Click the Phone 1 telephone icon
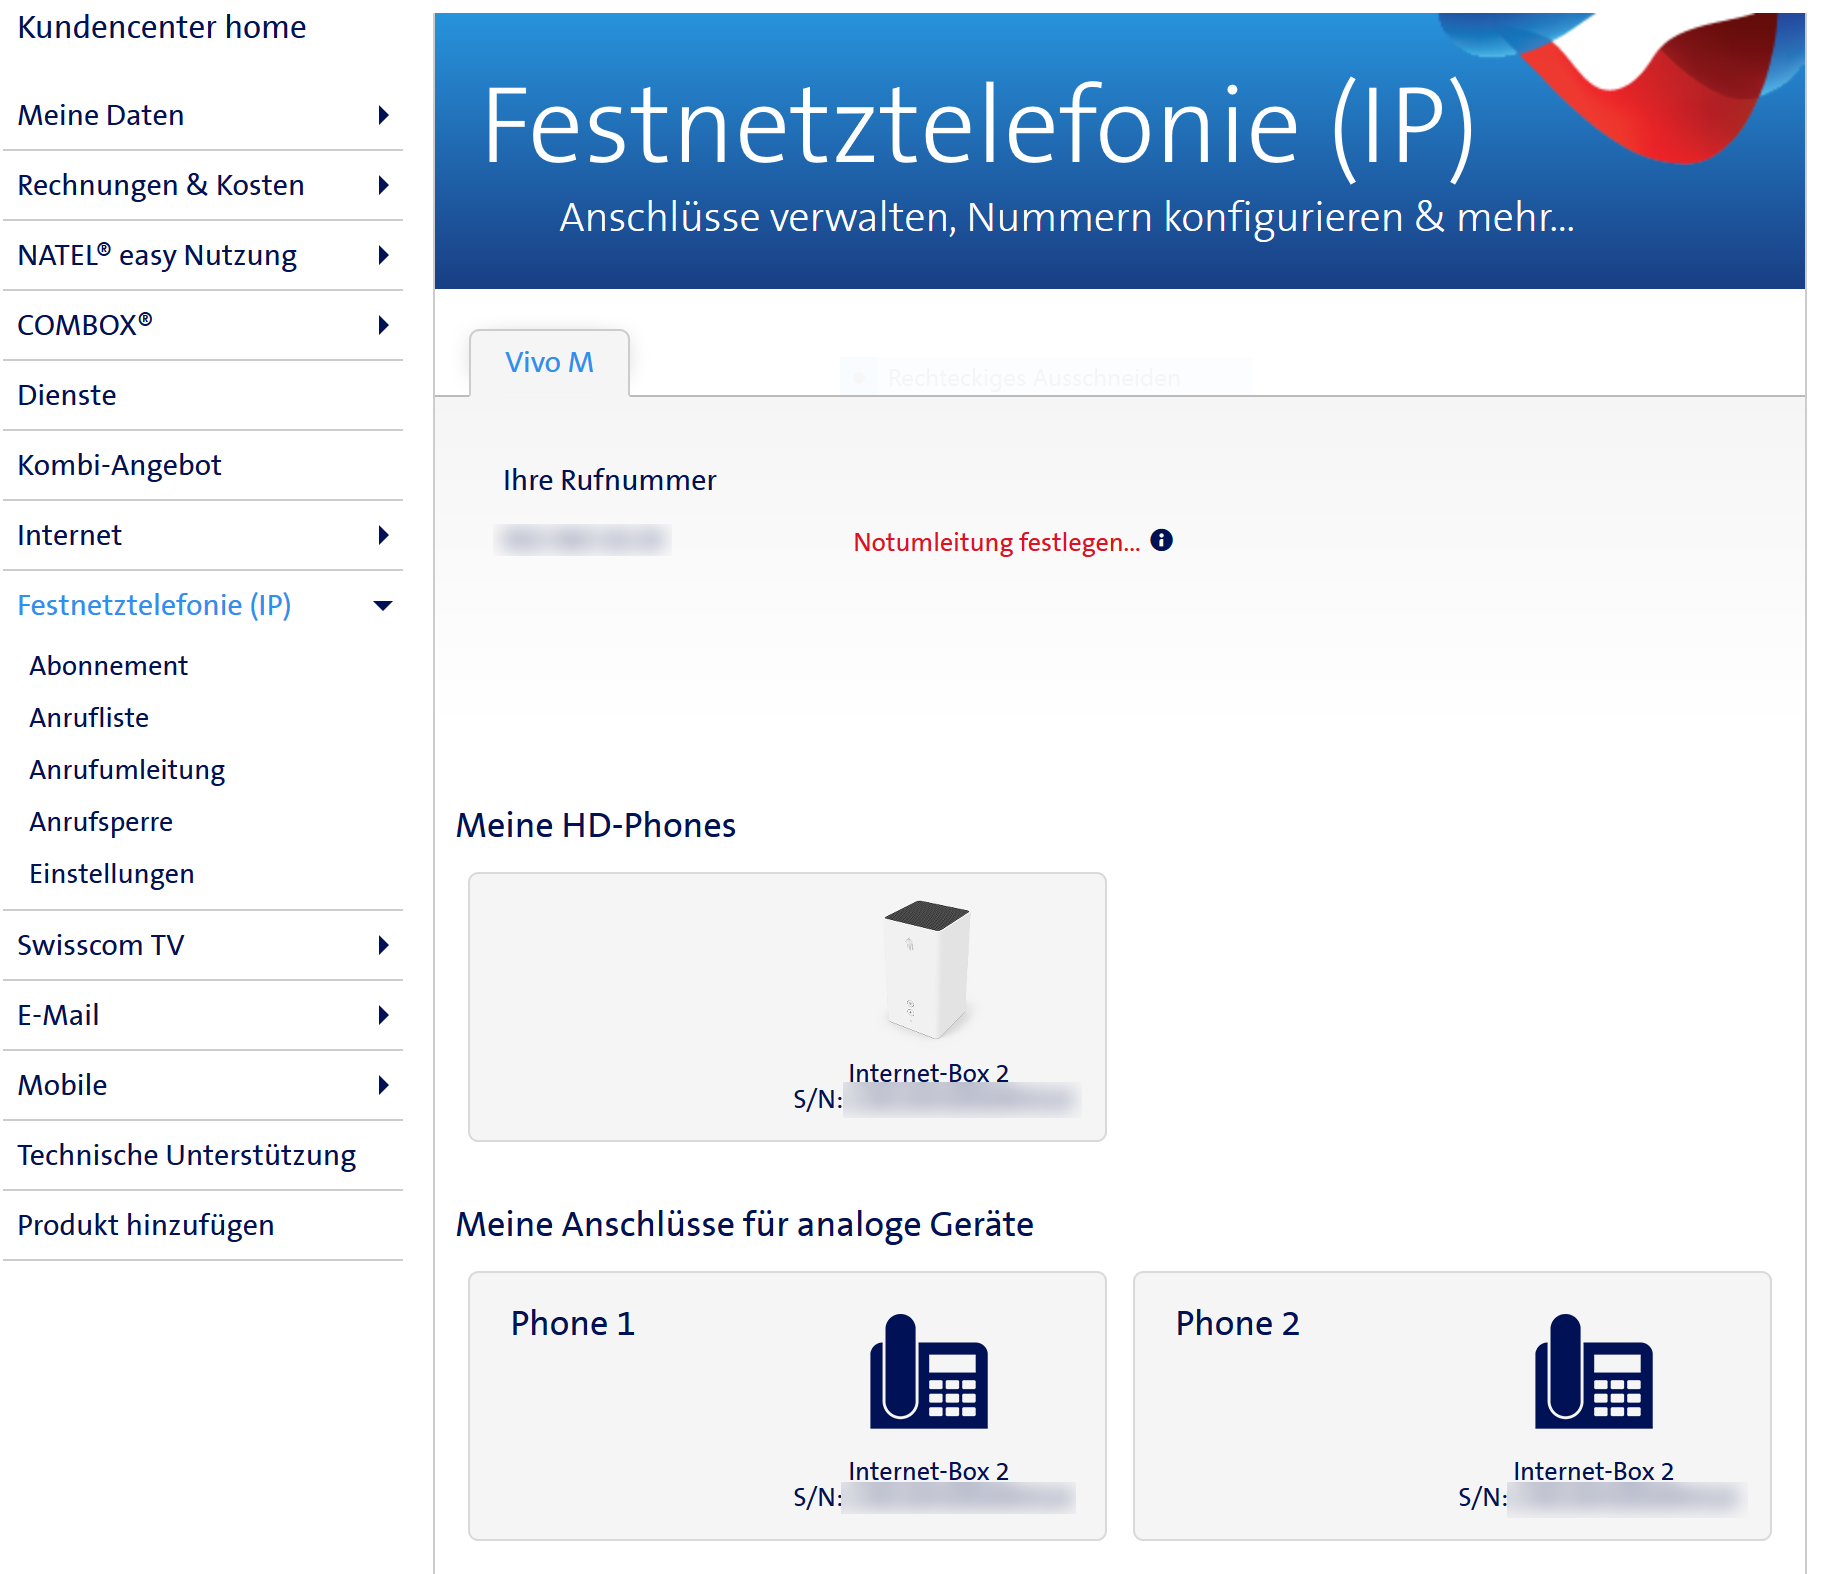Image resolution: width=1825 pixels, height=1574 pixels. click(928, 1372)
